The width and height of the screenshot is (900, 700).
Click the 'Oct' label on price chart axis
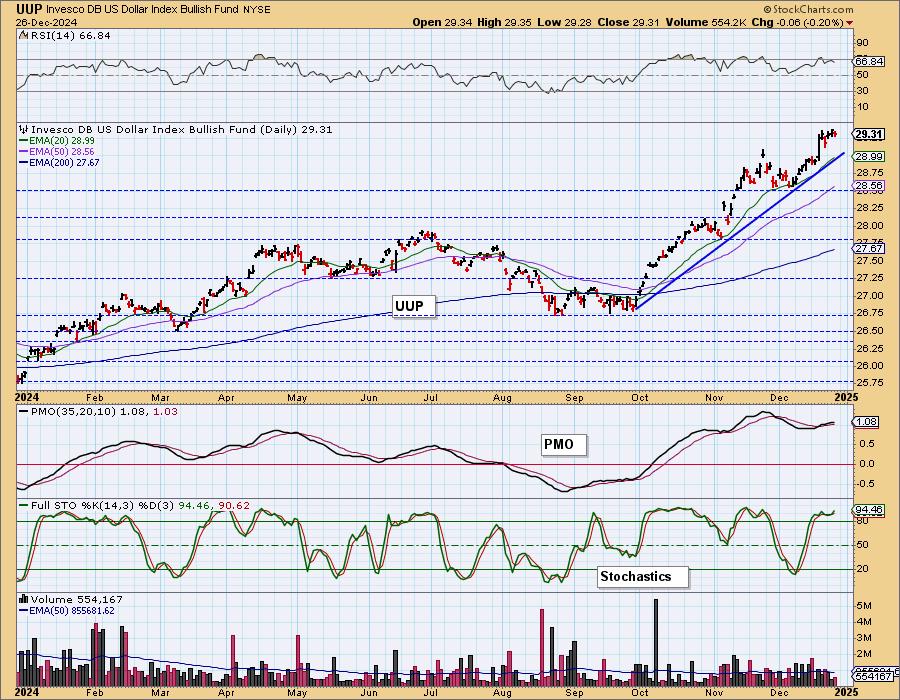639,397
